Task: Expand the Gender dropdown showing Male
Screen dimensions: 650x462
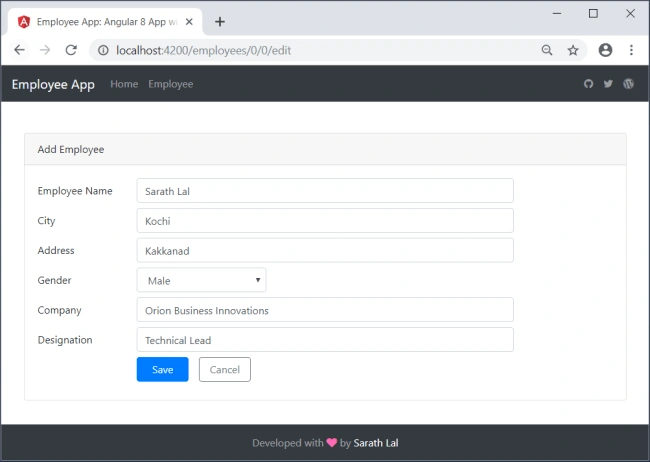Action: (201, 280)
